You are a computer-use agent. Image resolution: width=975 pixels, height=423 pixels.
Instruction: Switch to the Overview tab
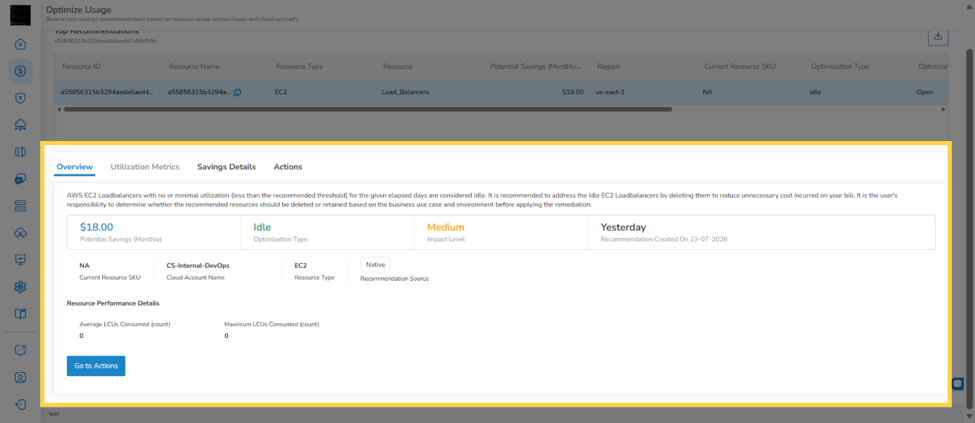point(75,167)
